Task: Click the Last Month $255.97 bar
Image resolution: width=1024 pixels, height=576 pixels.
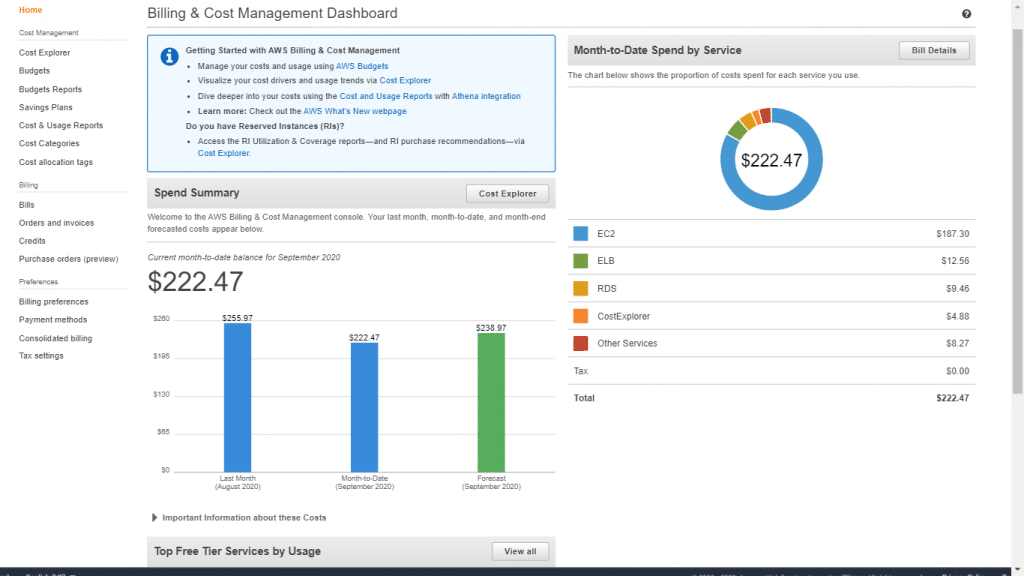Action: 238,397
